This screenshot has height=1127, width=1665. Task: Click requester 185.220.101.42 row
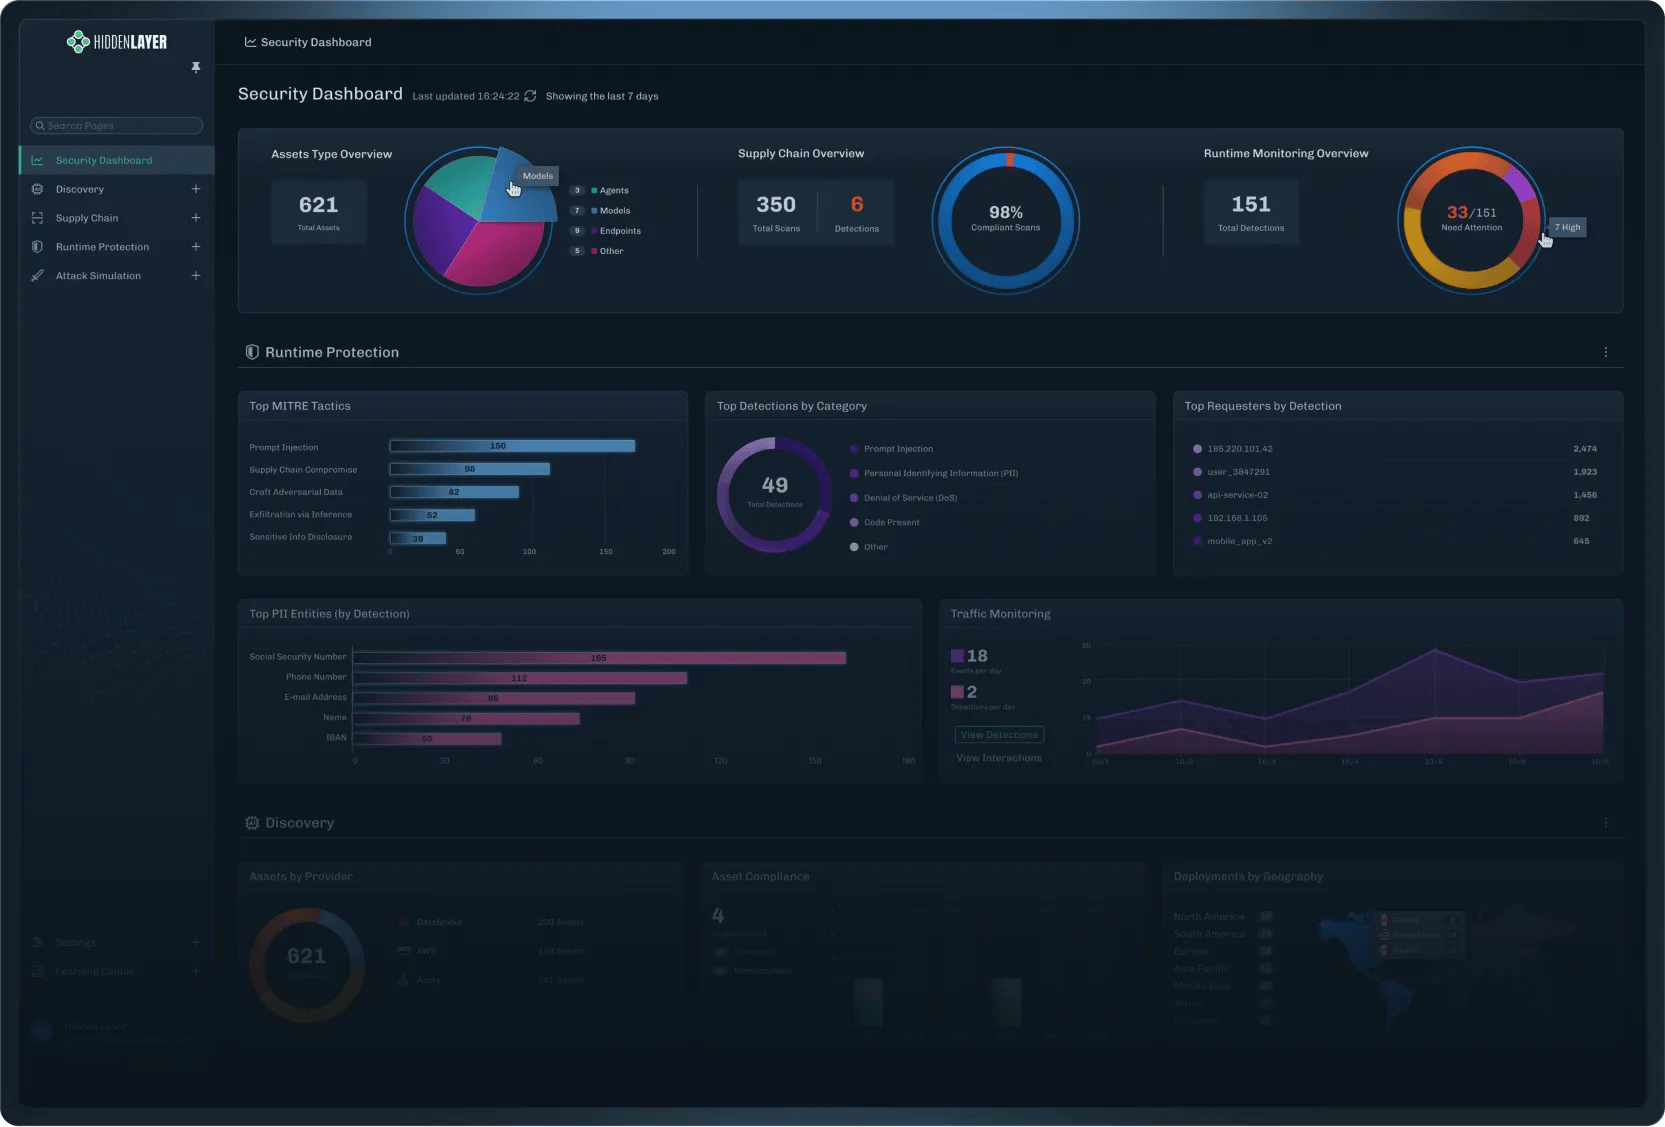coord(1395,449)
